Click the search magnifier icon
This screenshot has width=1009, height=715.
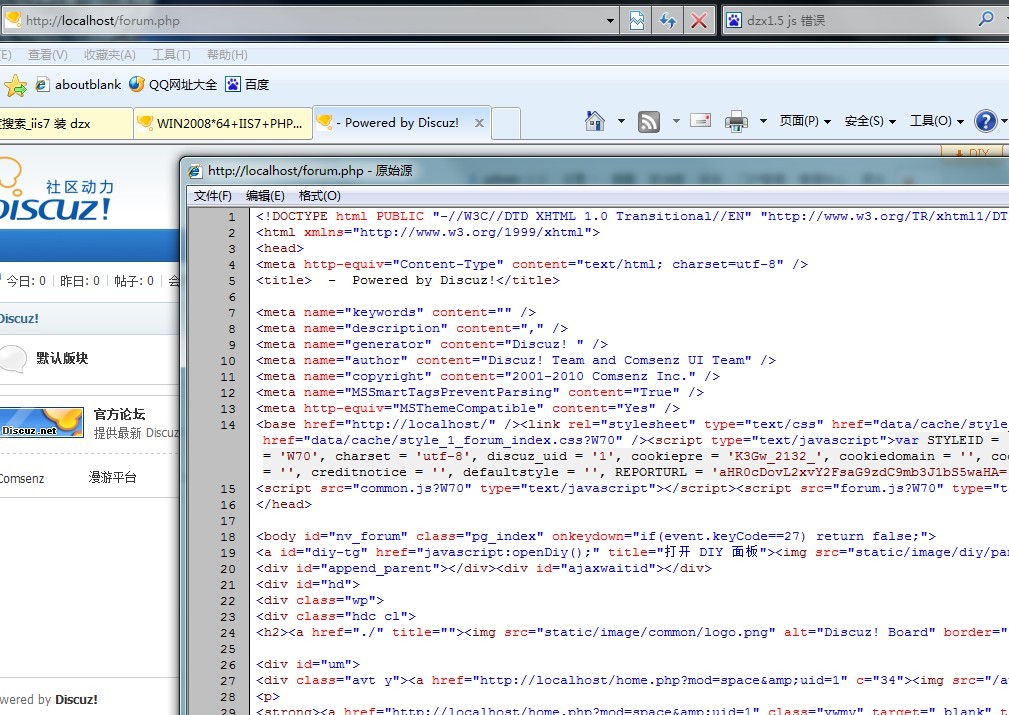coord(986,19)
